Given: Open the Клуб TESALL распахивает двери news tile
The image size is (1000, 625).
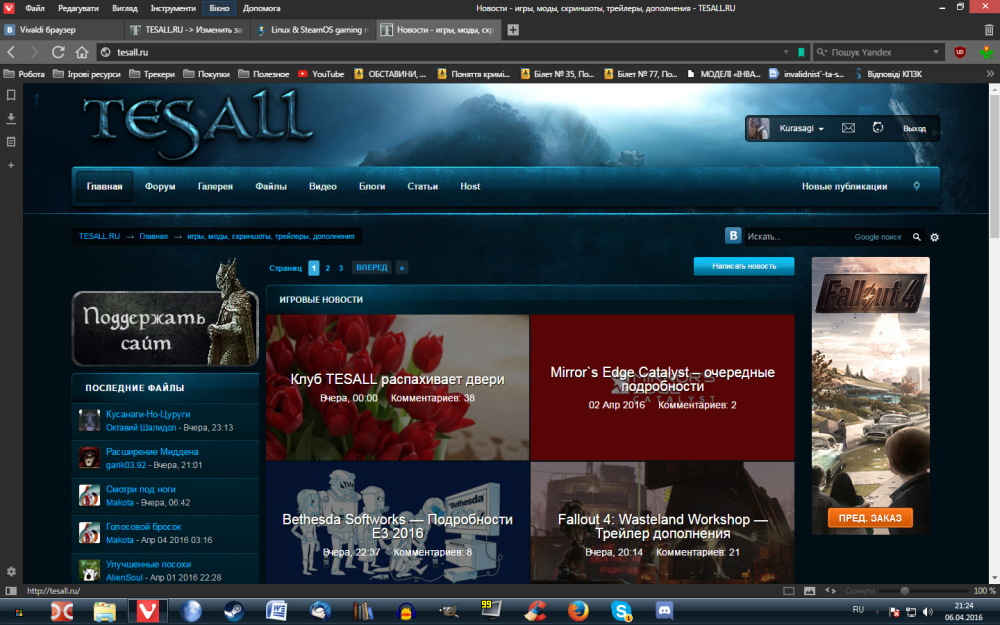Looking at the screenshot, I should 397,387.
